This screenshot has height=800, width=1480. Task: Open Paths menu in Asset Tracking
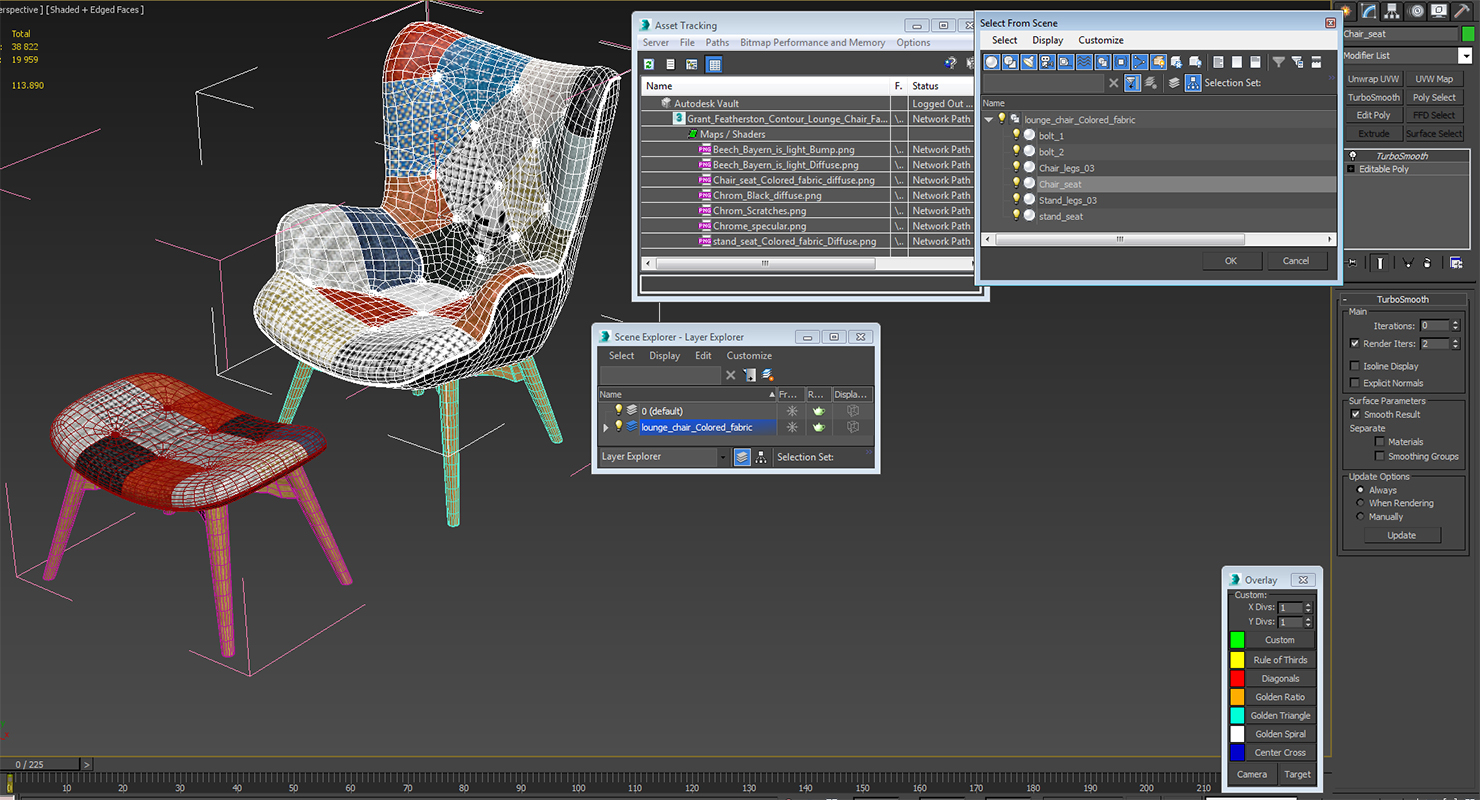[x=717, y=43]
